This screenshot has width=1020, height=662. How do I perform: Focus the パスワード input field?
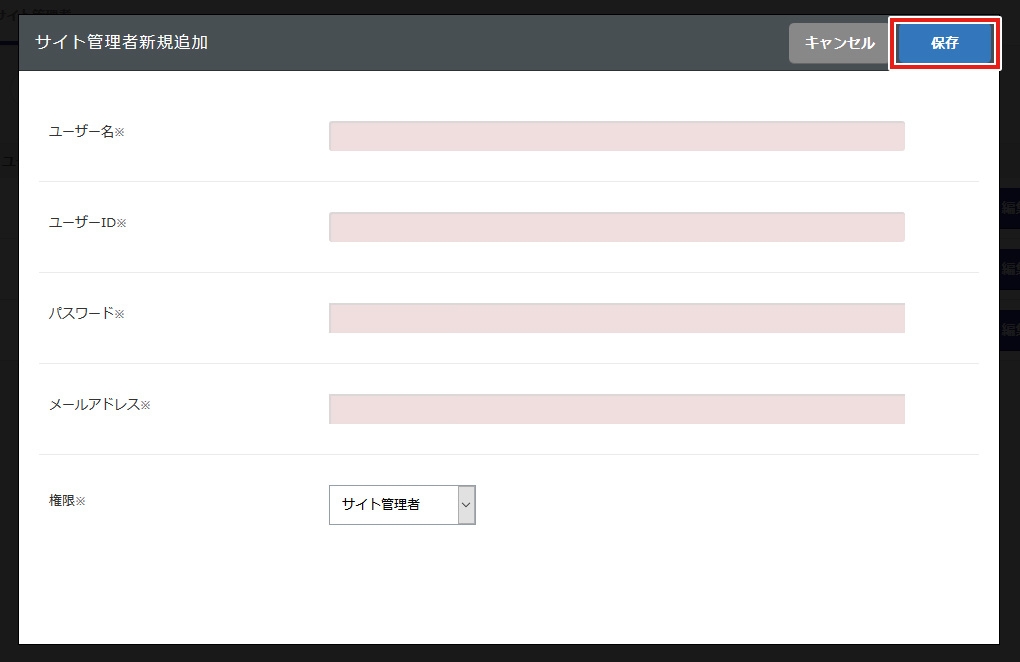(x=617, y=318)
